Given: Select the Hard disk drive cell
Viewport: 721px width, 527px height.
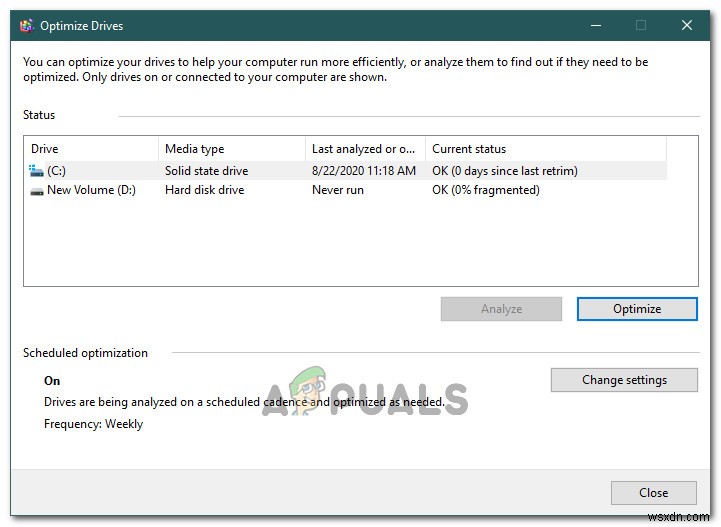Looking at the screenshot, I should point(205,190).
